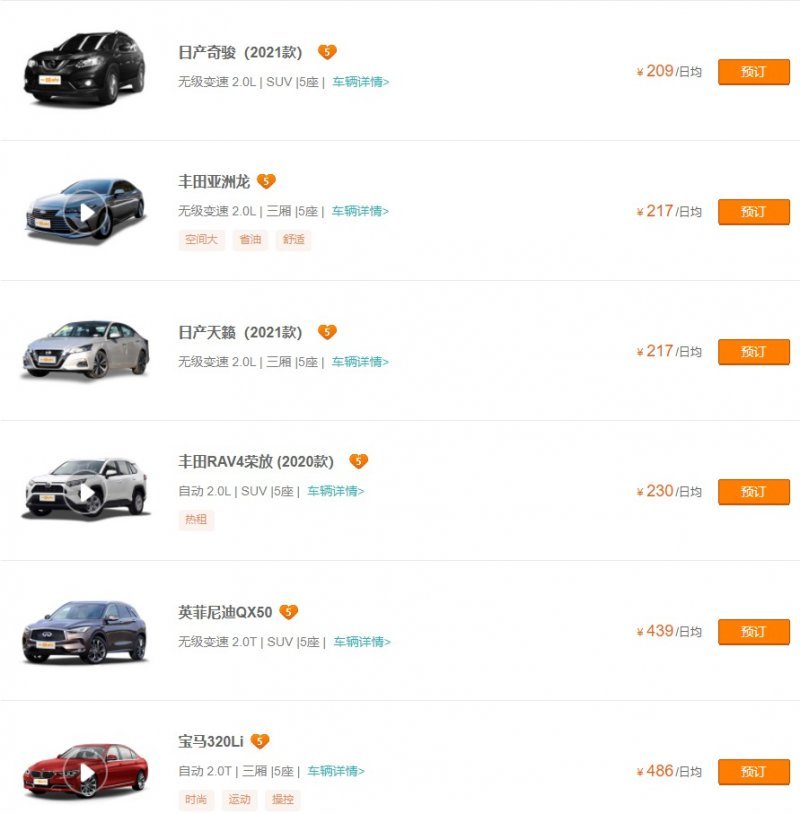The width and height of the screenshot is (800, 814).
Task: Click the heart badge beside 日产奇骏 (2021款)
Action: (x=327, y=52)
